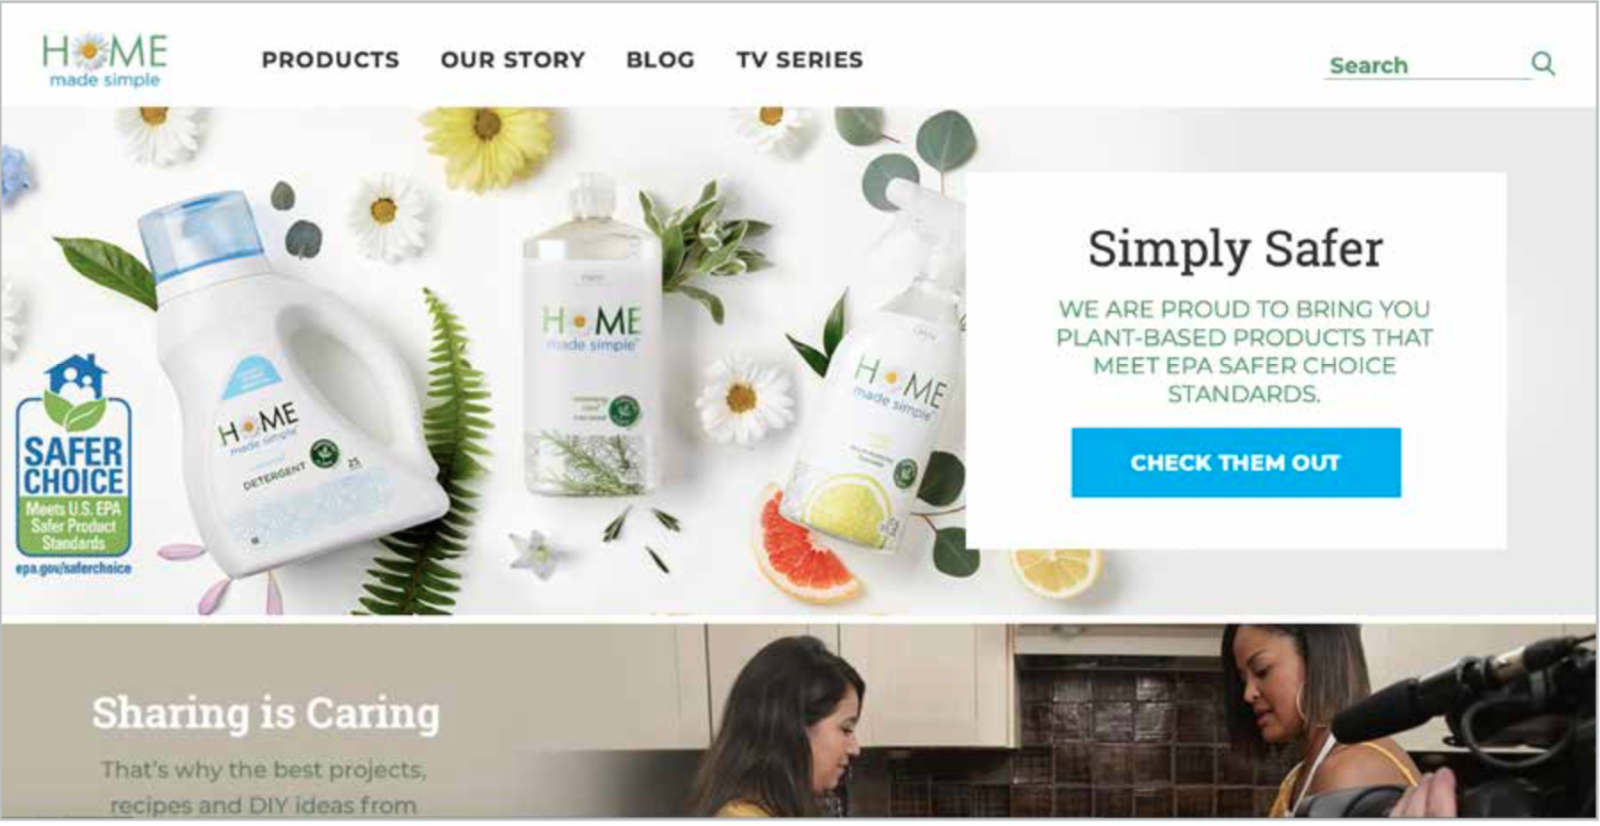Open the Home Made Simple logo

tap(105, 60)
